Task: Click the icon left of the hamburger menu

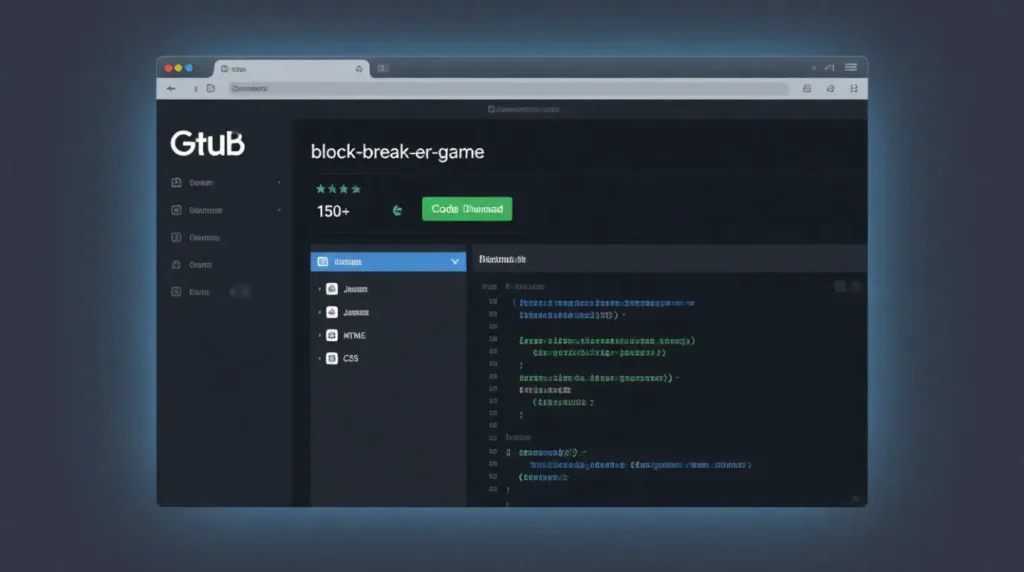Action: click(x=829, y=67)
